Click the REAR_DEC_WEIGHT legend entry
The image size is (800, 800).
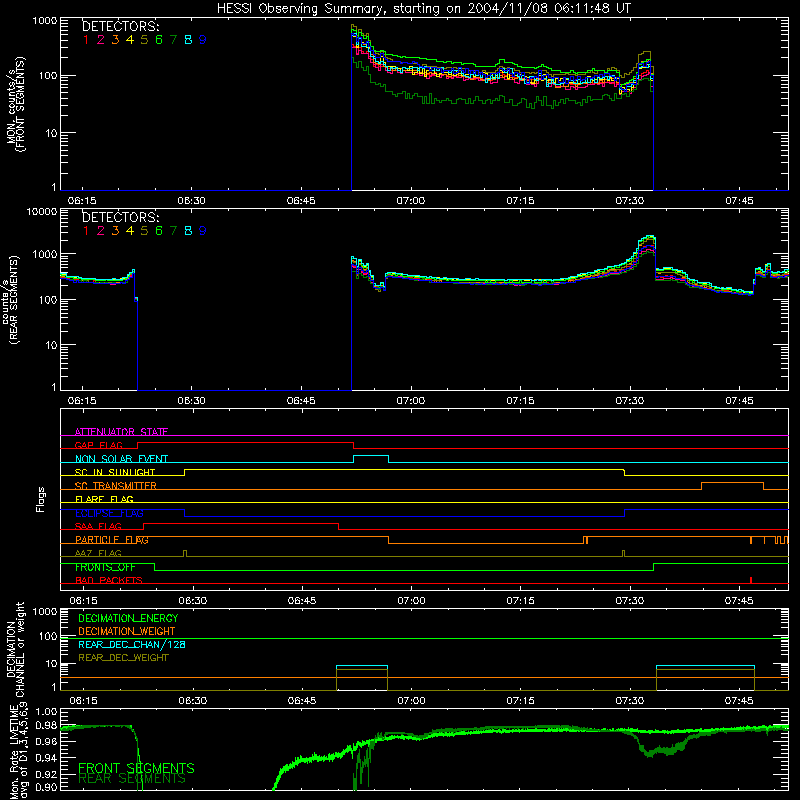(x=123, y=658)
